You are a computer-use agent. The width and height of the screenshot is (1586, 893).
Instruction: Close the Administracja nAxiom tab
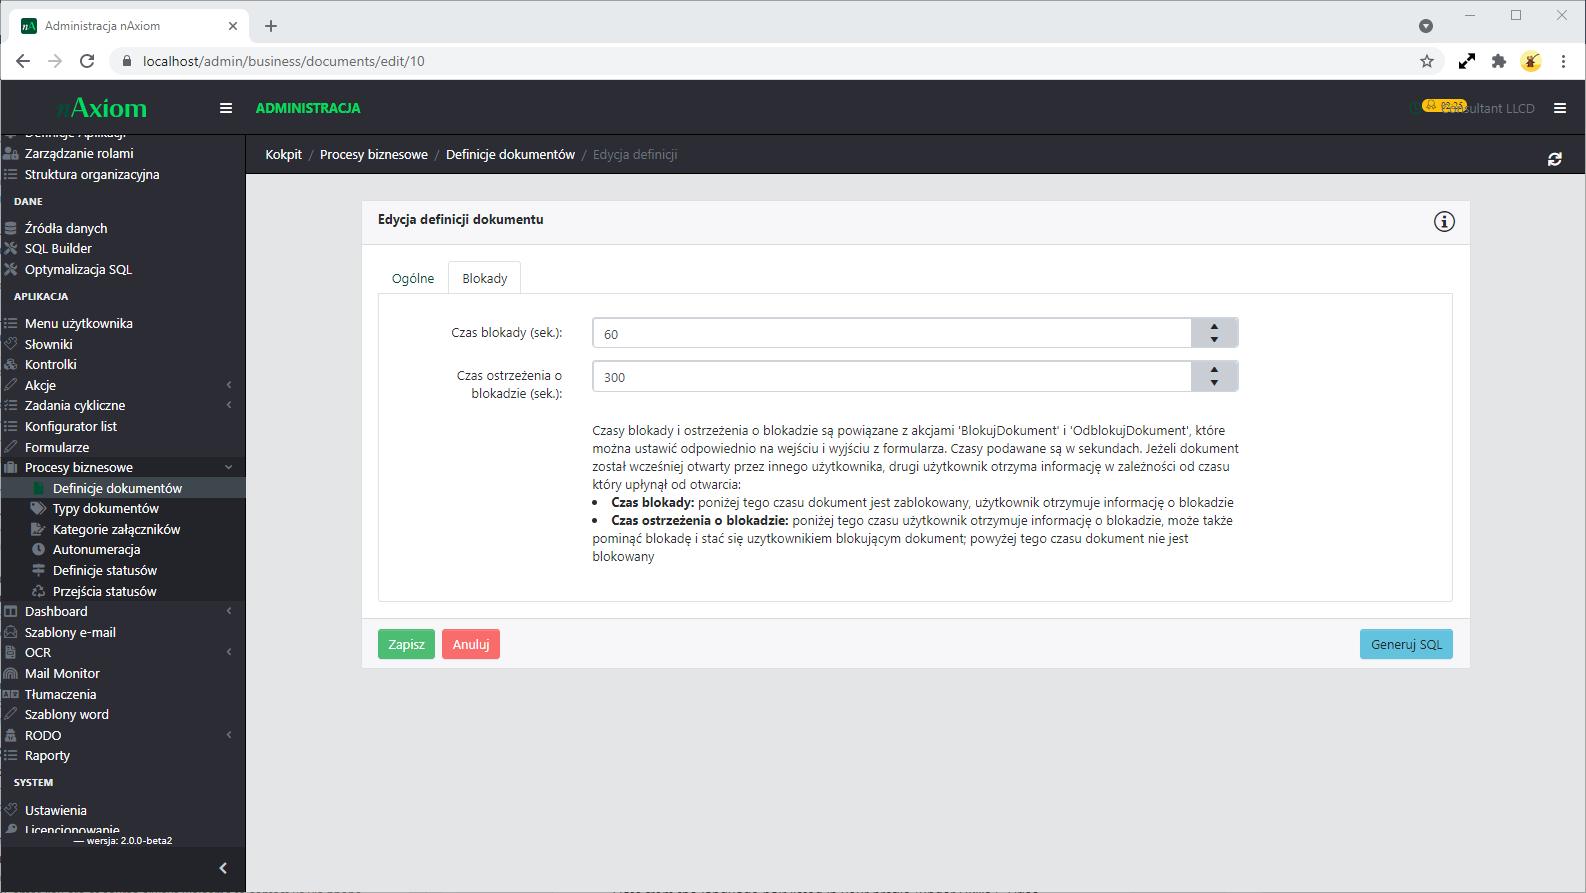click(233, 26)
